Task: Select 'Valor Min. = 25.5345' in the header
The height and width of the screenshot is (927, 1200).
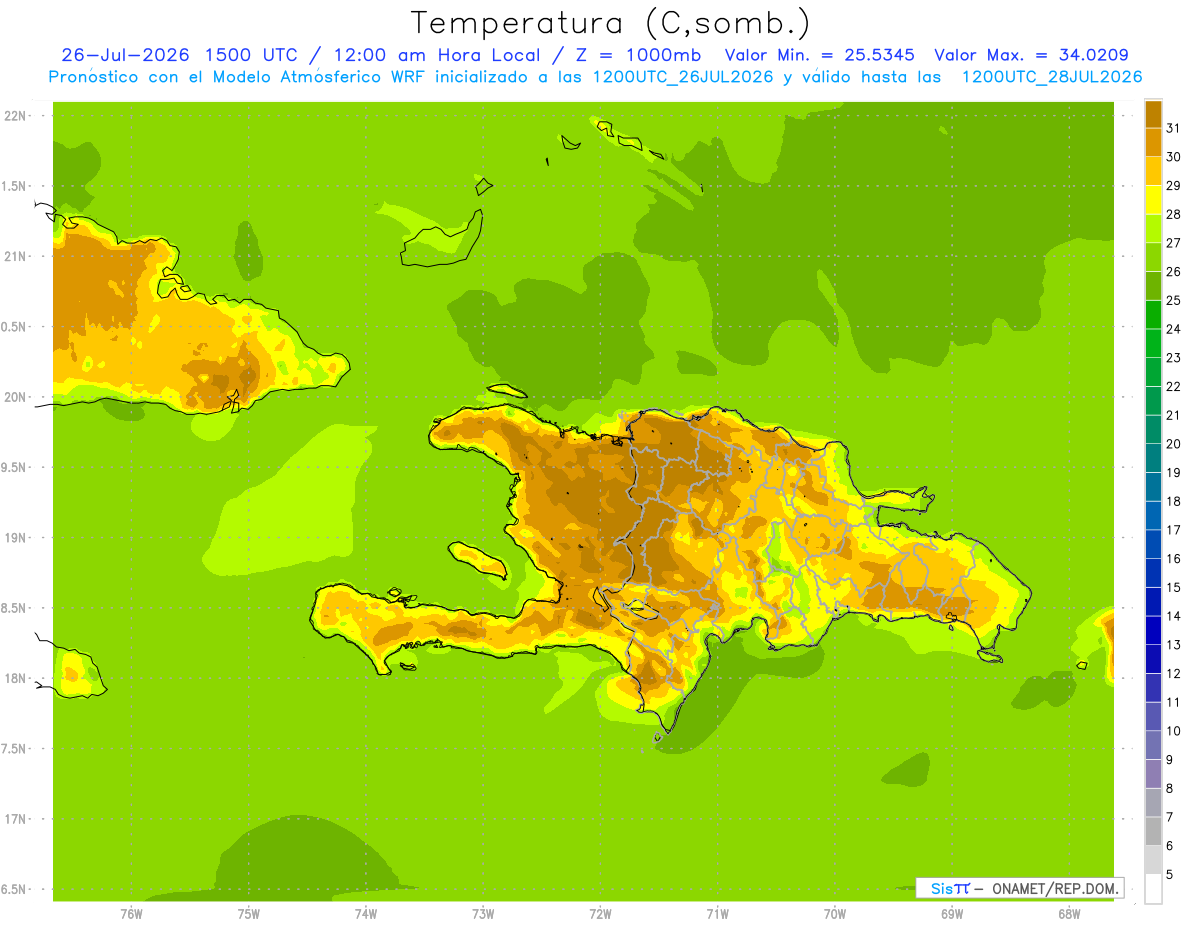Action: coord(819,55)
